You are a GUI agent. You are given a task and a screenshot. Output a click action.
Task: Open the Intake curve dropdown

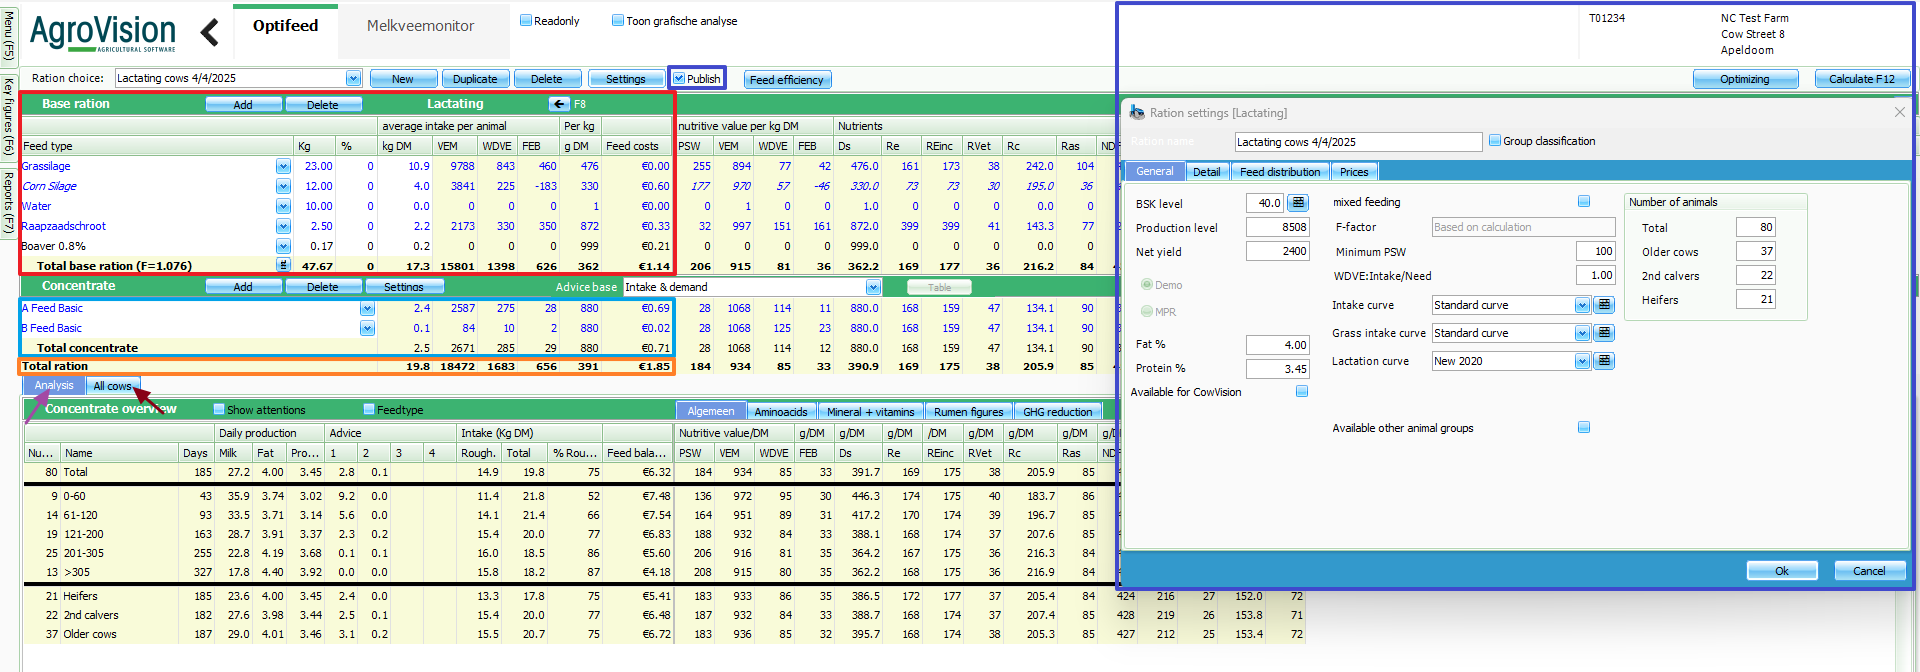[1582, 305]
